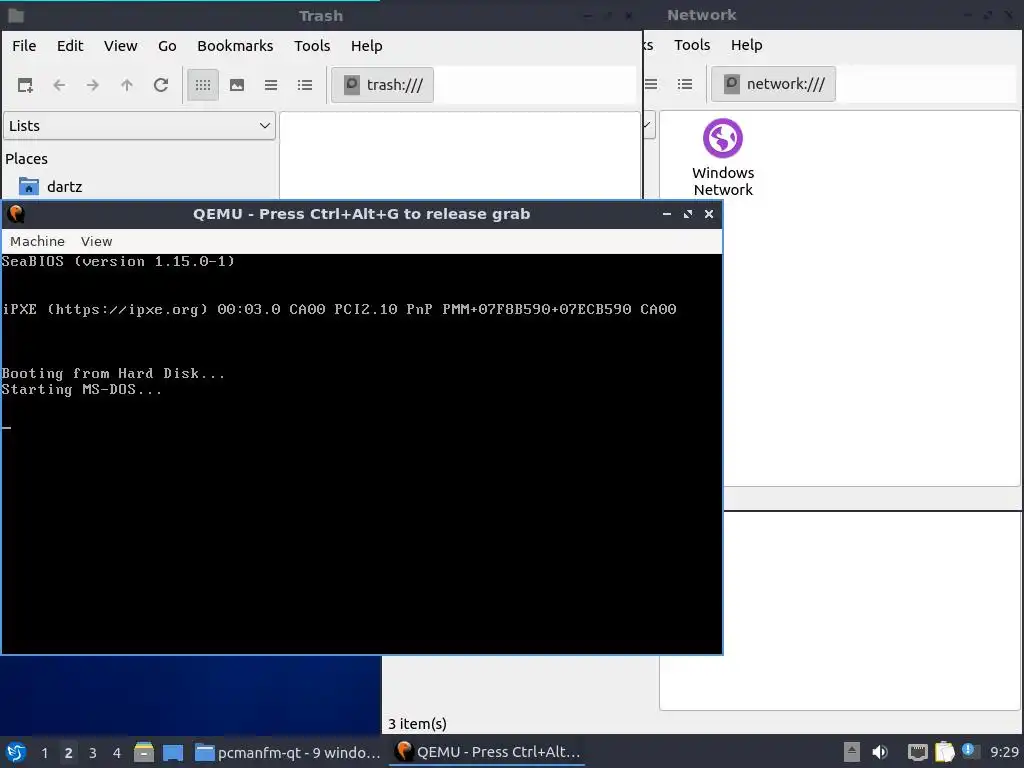Close the QEMU window
Screen dimensions: 1024x768
pos(709,214)
